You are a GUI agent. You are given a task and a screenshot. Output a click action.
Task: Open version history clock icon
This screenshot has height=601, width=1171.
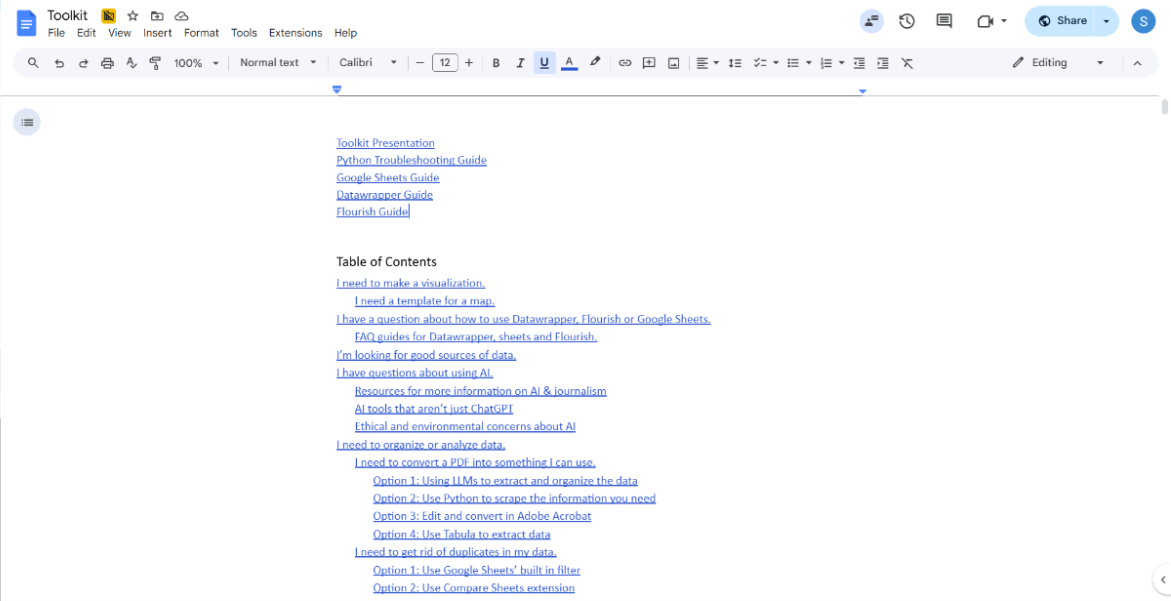(907, 21)
